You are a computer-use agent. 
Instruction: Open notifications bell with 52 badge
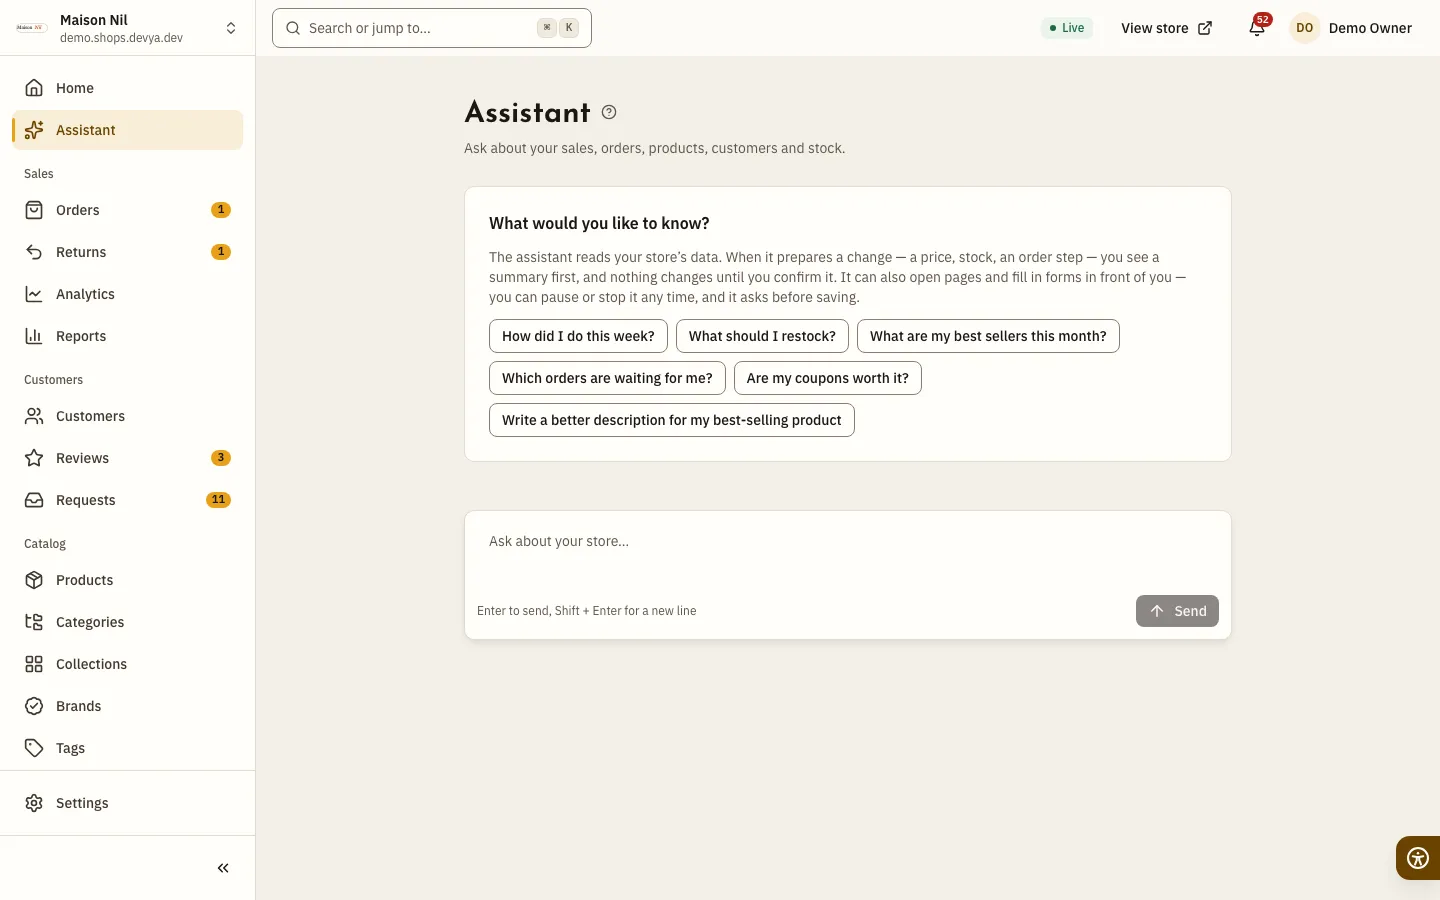pyautogui.click(x=1257, y=28)
